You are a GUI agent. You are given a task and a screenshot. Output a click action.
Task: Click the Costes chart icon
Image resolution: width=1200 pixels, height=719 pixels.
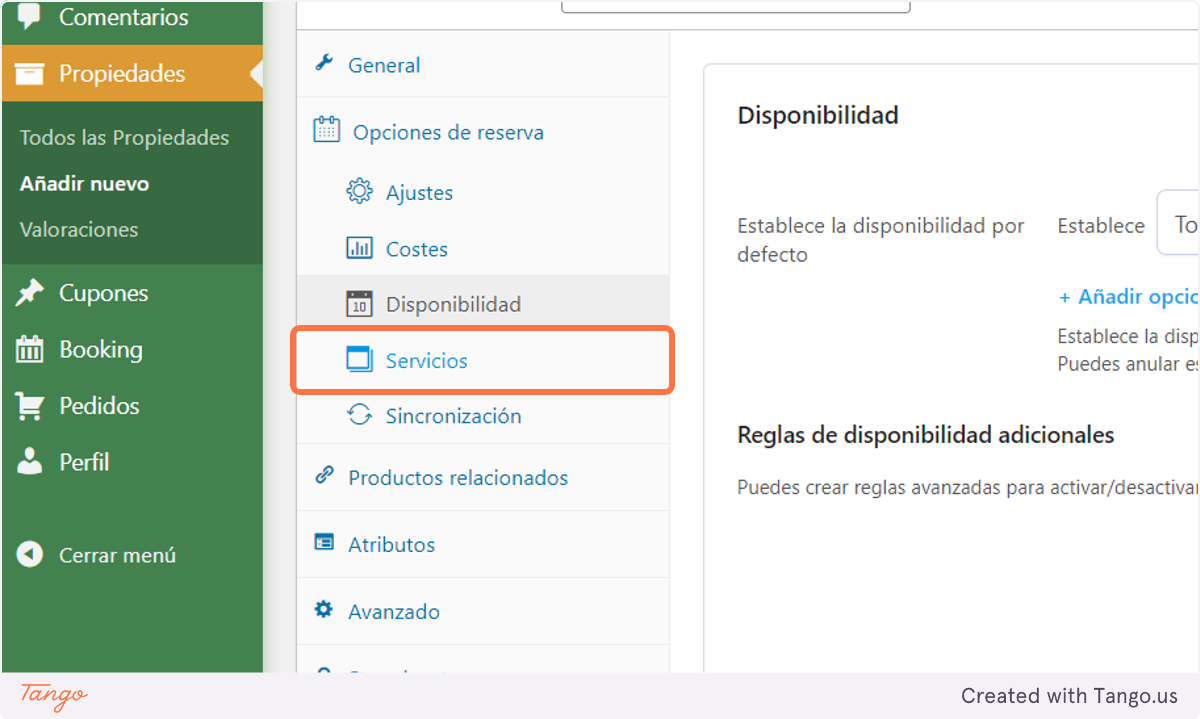point(359,248)
